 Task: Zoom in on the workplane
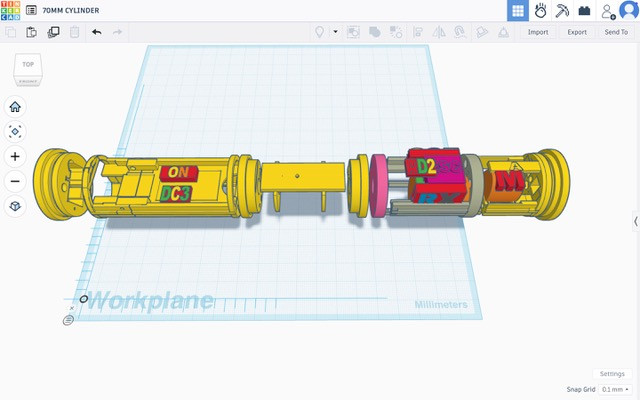(x=15, y=156)
